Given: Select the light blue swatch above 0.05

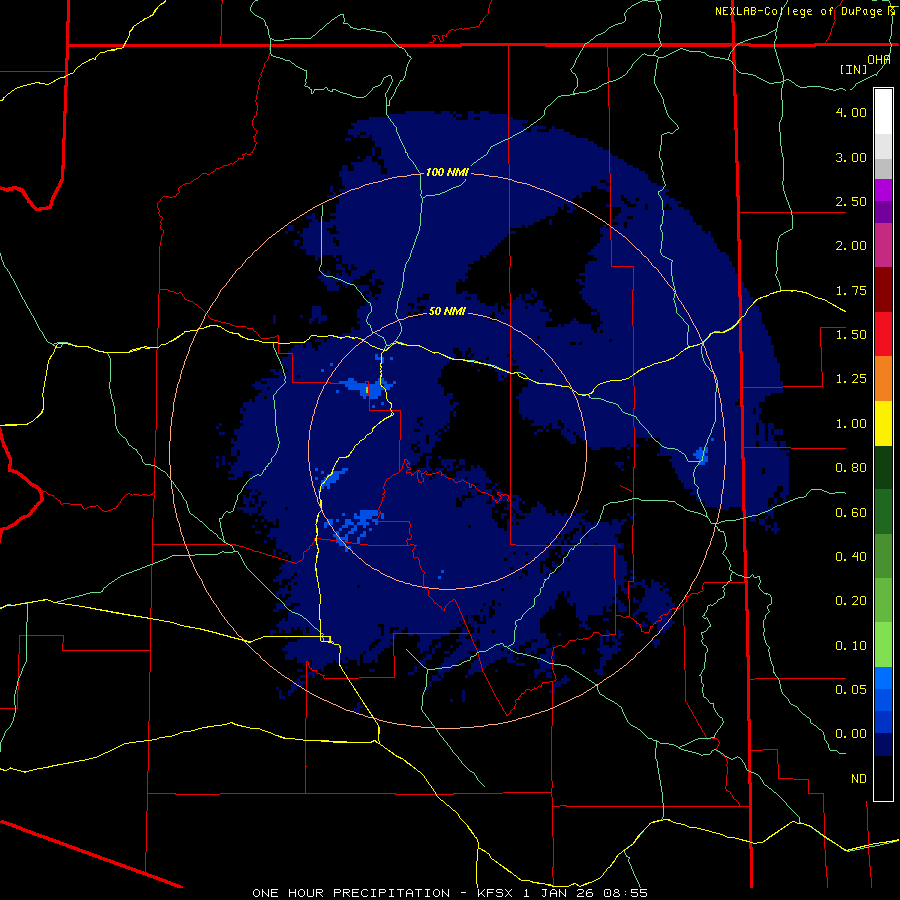Looking at the screenshot, I should click(x=883, y=678).
